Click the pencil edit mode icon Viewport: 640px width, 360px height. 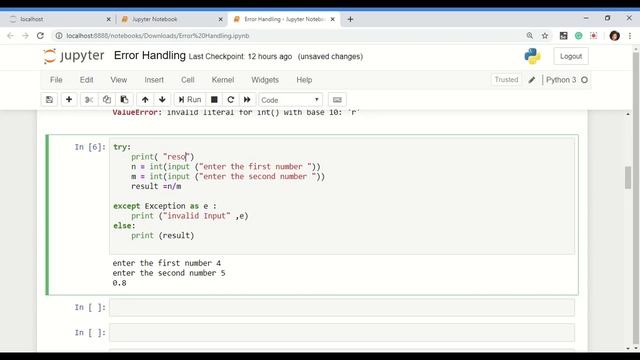pos(531,80)
